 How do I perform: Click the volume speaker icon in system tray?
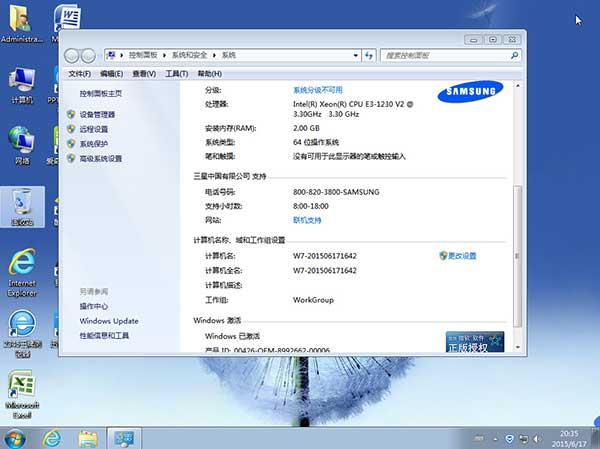539,438
